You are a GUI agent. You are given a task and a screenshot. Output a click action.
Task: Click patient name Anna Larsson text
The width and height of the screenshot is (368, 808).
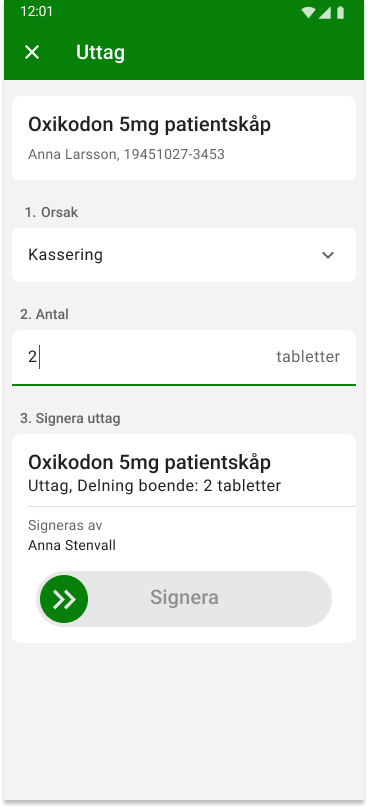73,155
